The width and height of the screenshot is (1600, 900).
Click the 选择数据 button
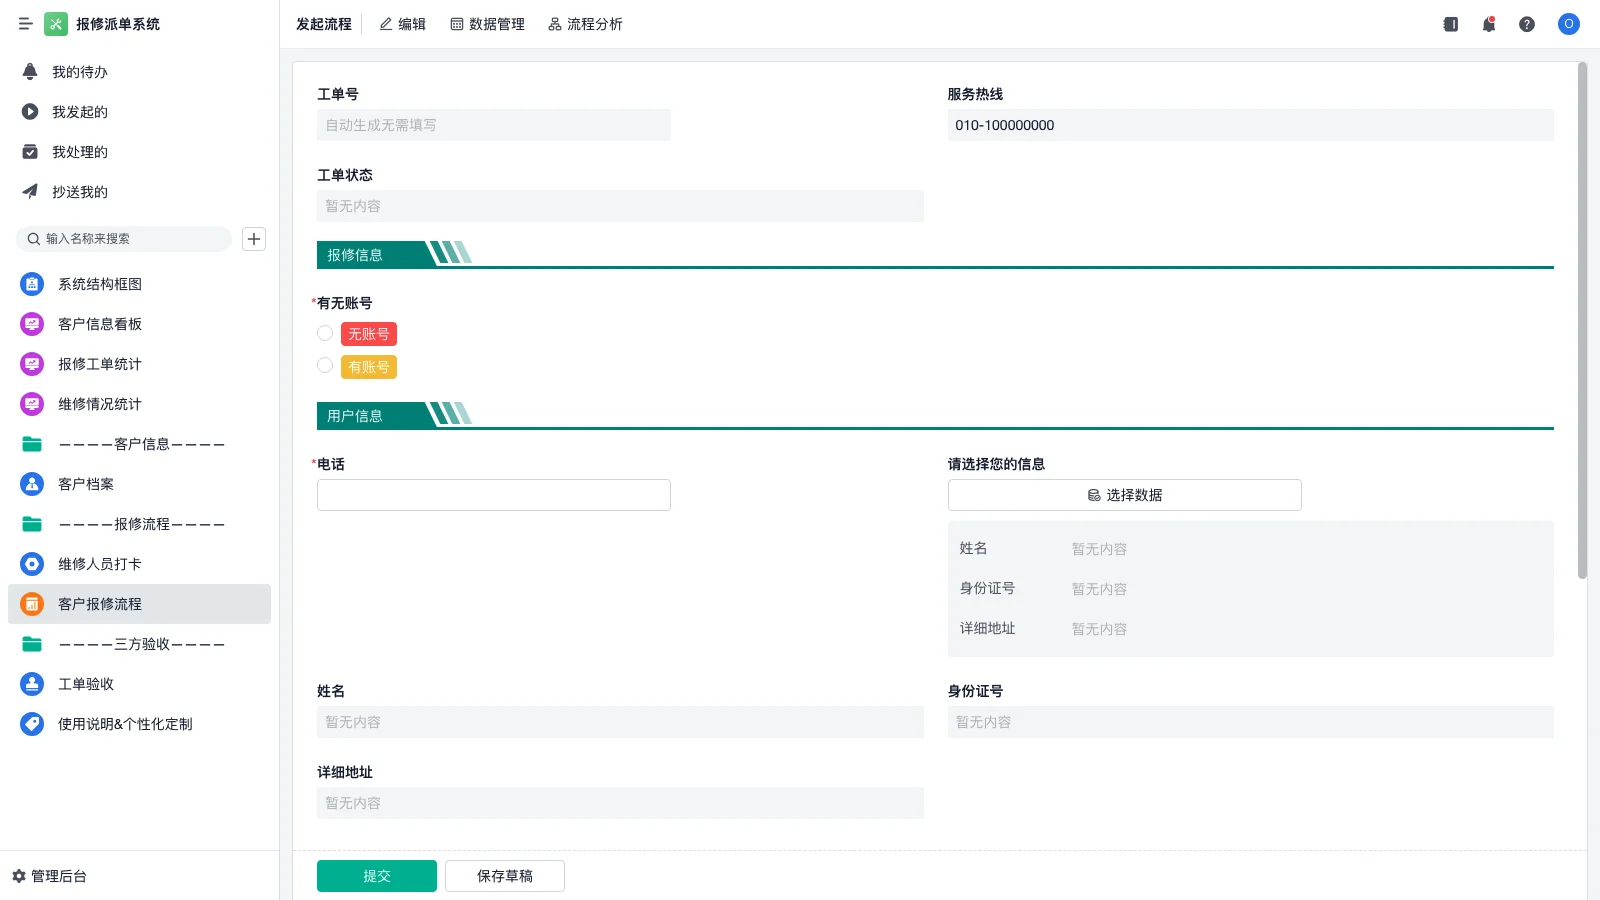[1123, 494]
